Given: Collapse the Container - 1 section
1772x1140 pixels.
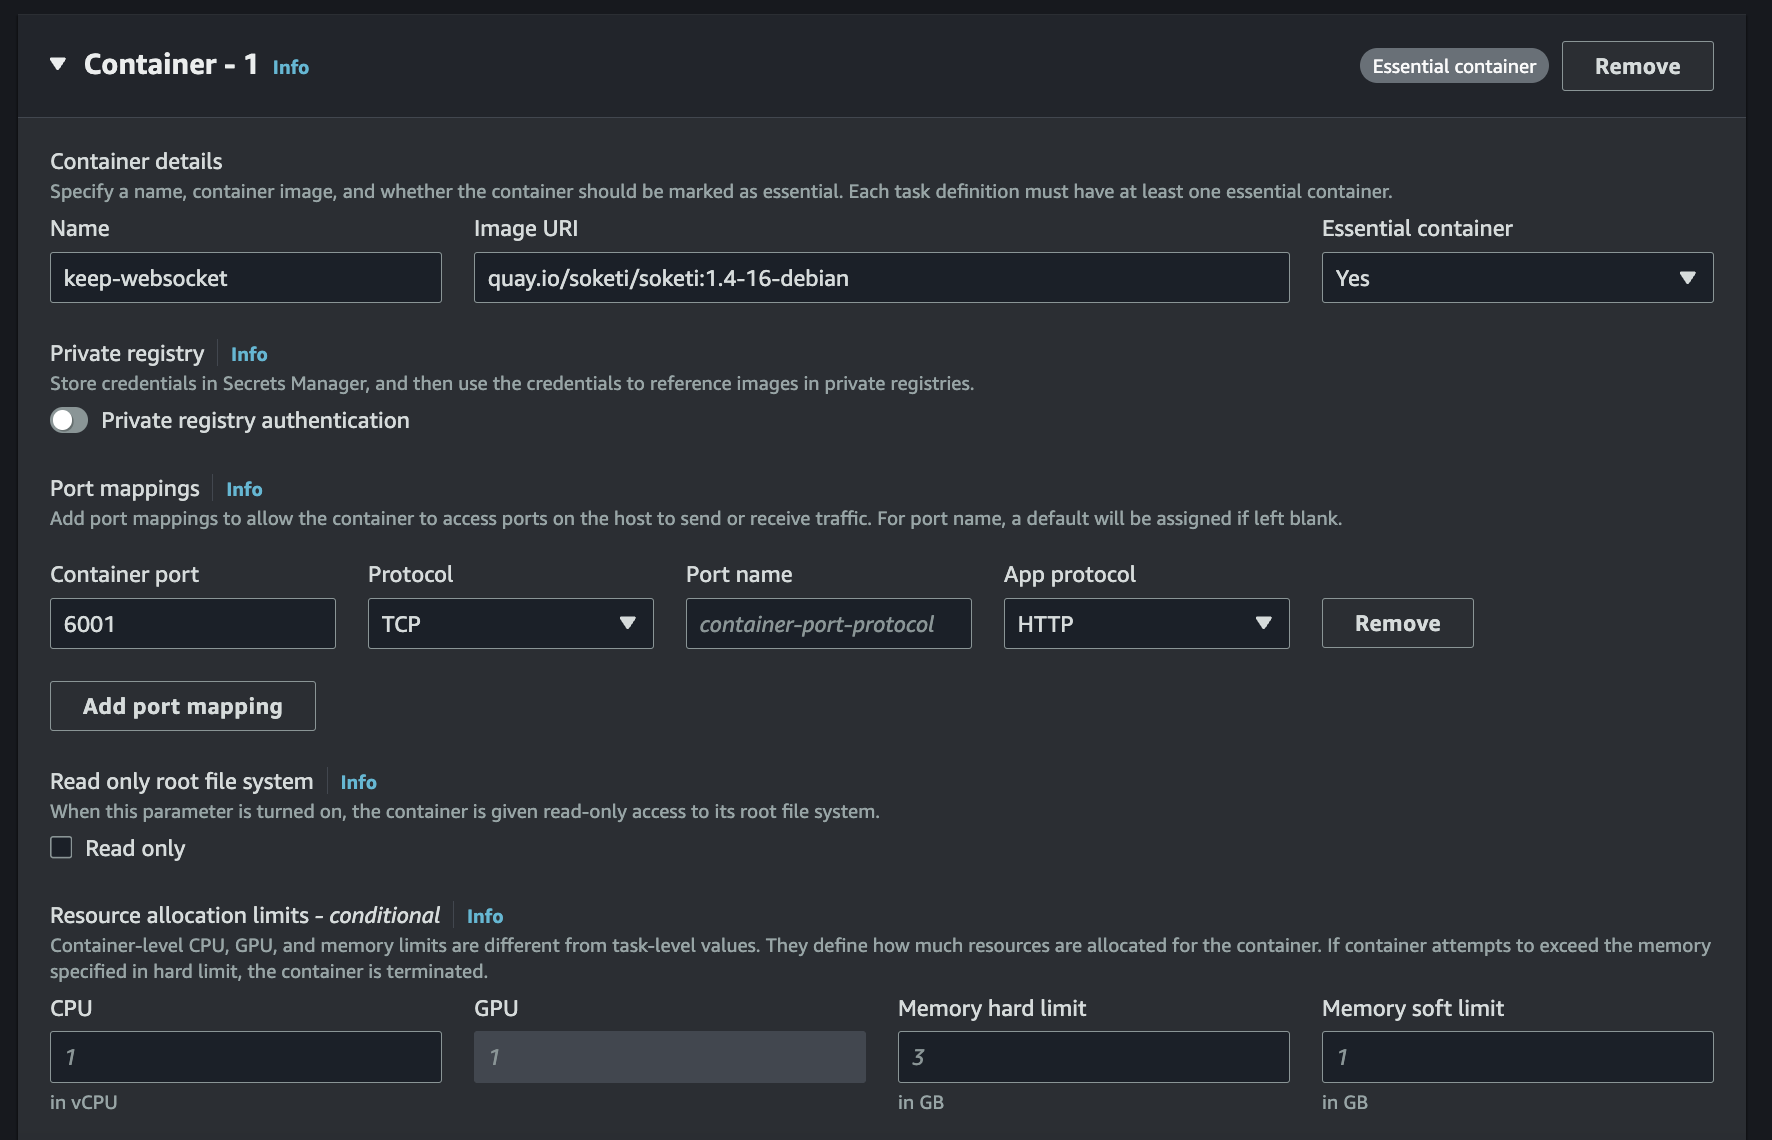Looking at the screenshot, I should [58, 65].
